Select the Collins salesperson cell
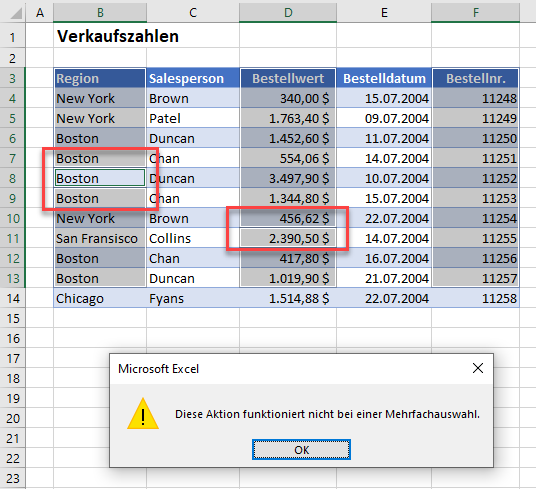The image size is (536, 489). click(193, 238)
